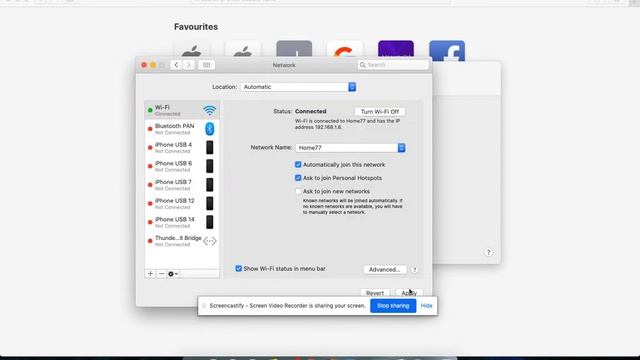Toggle Ask to join Personal Hotspots
640x360 pixels.
tap(298, 178)
